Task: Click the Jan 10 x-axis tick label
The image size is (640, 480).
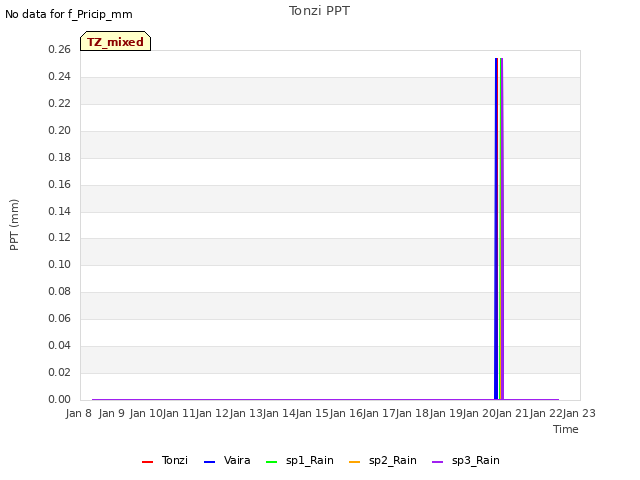Action: pos(146,413)
